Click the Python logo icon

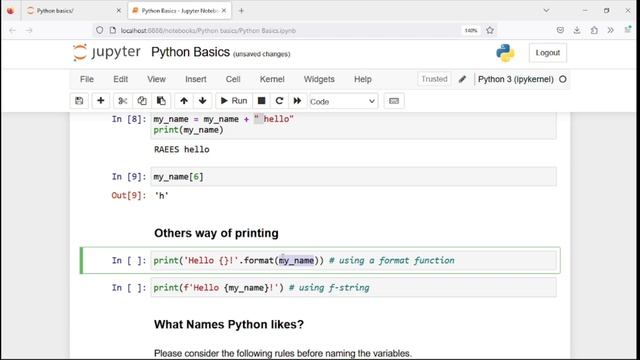click(505, 53)
